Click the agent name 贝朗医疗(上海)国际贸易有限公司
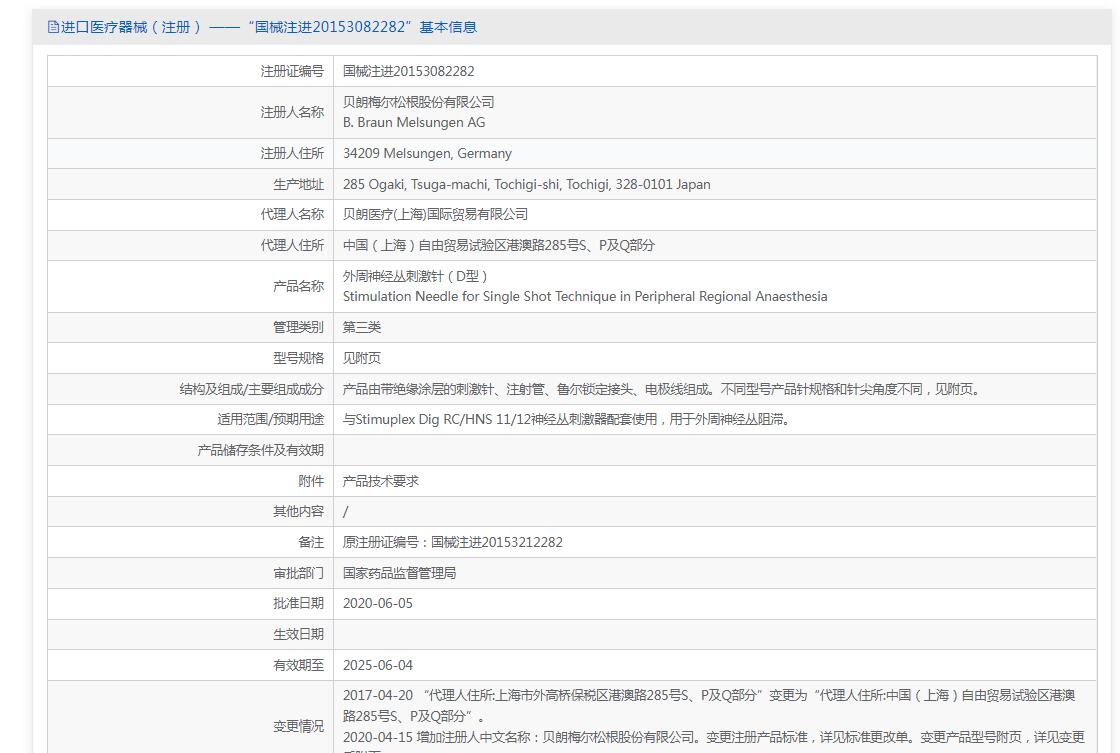 435,214
